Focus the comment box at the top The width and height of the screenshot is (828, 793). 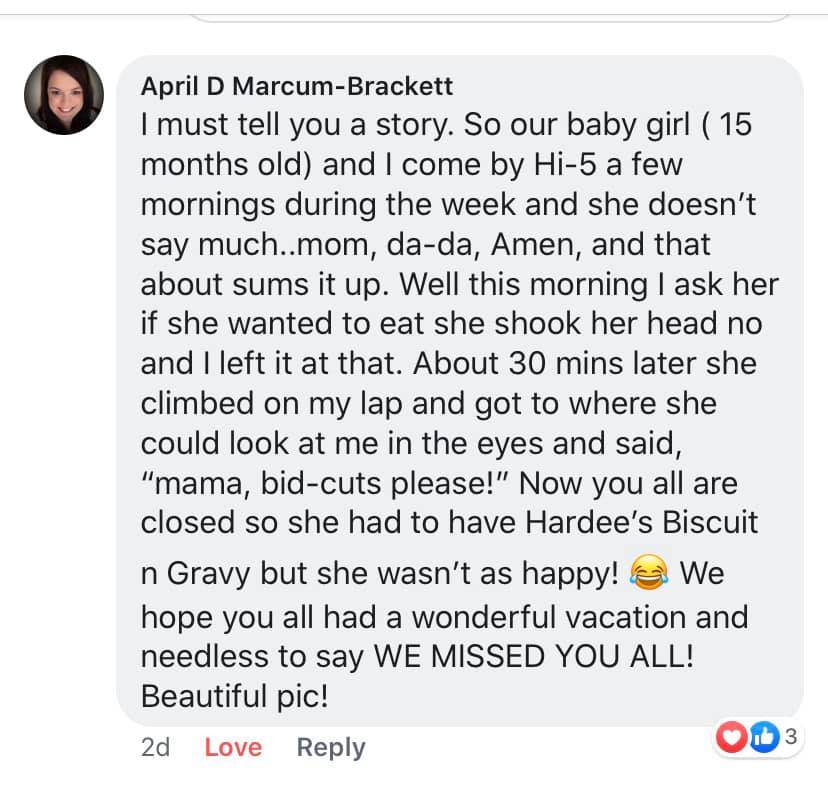490,12
